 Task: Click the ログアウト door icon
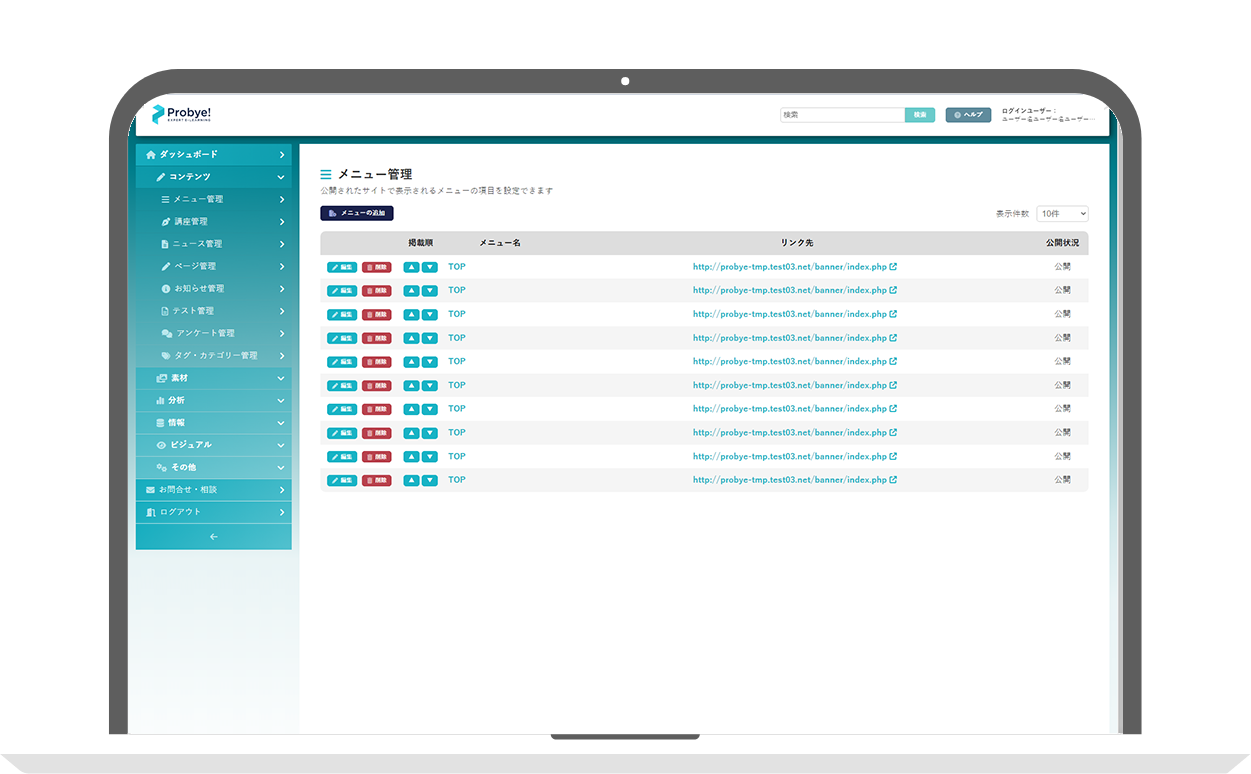(x=151, y=512)
